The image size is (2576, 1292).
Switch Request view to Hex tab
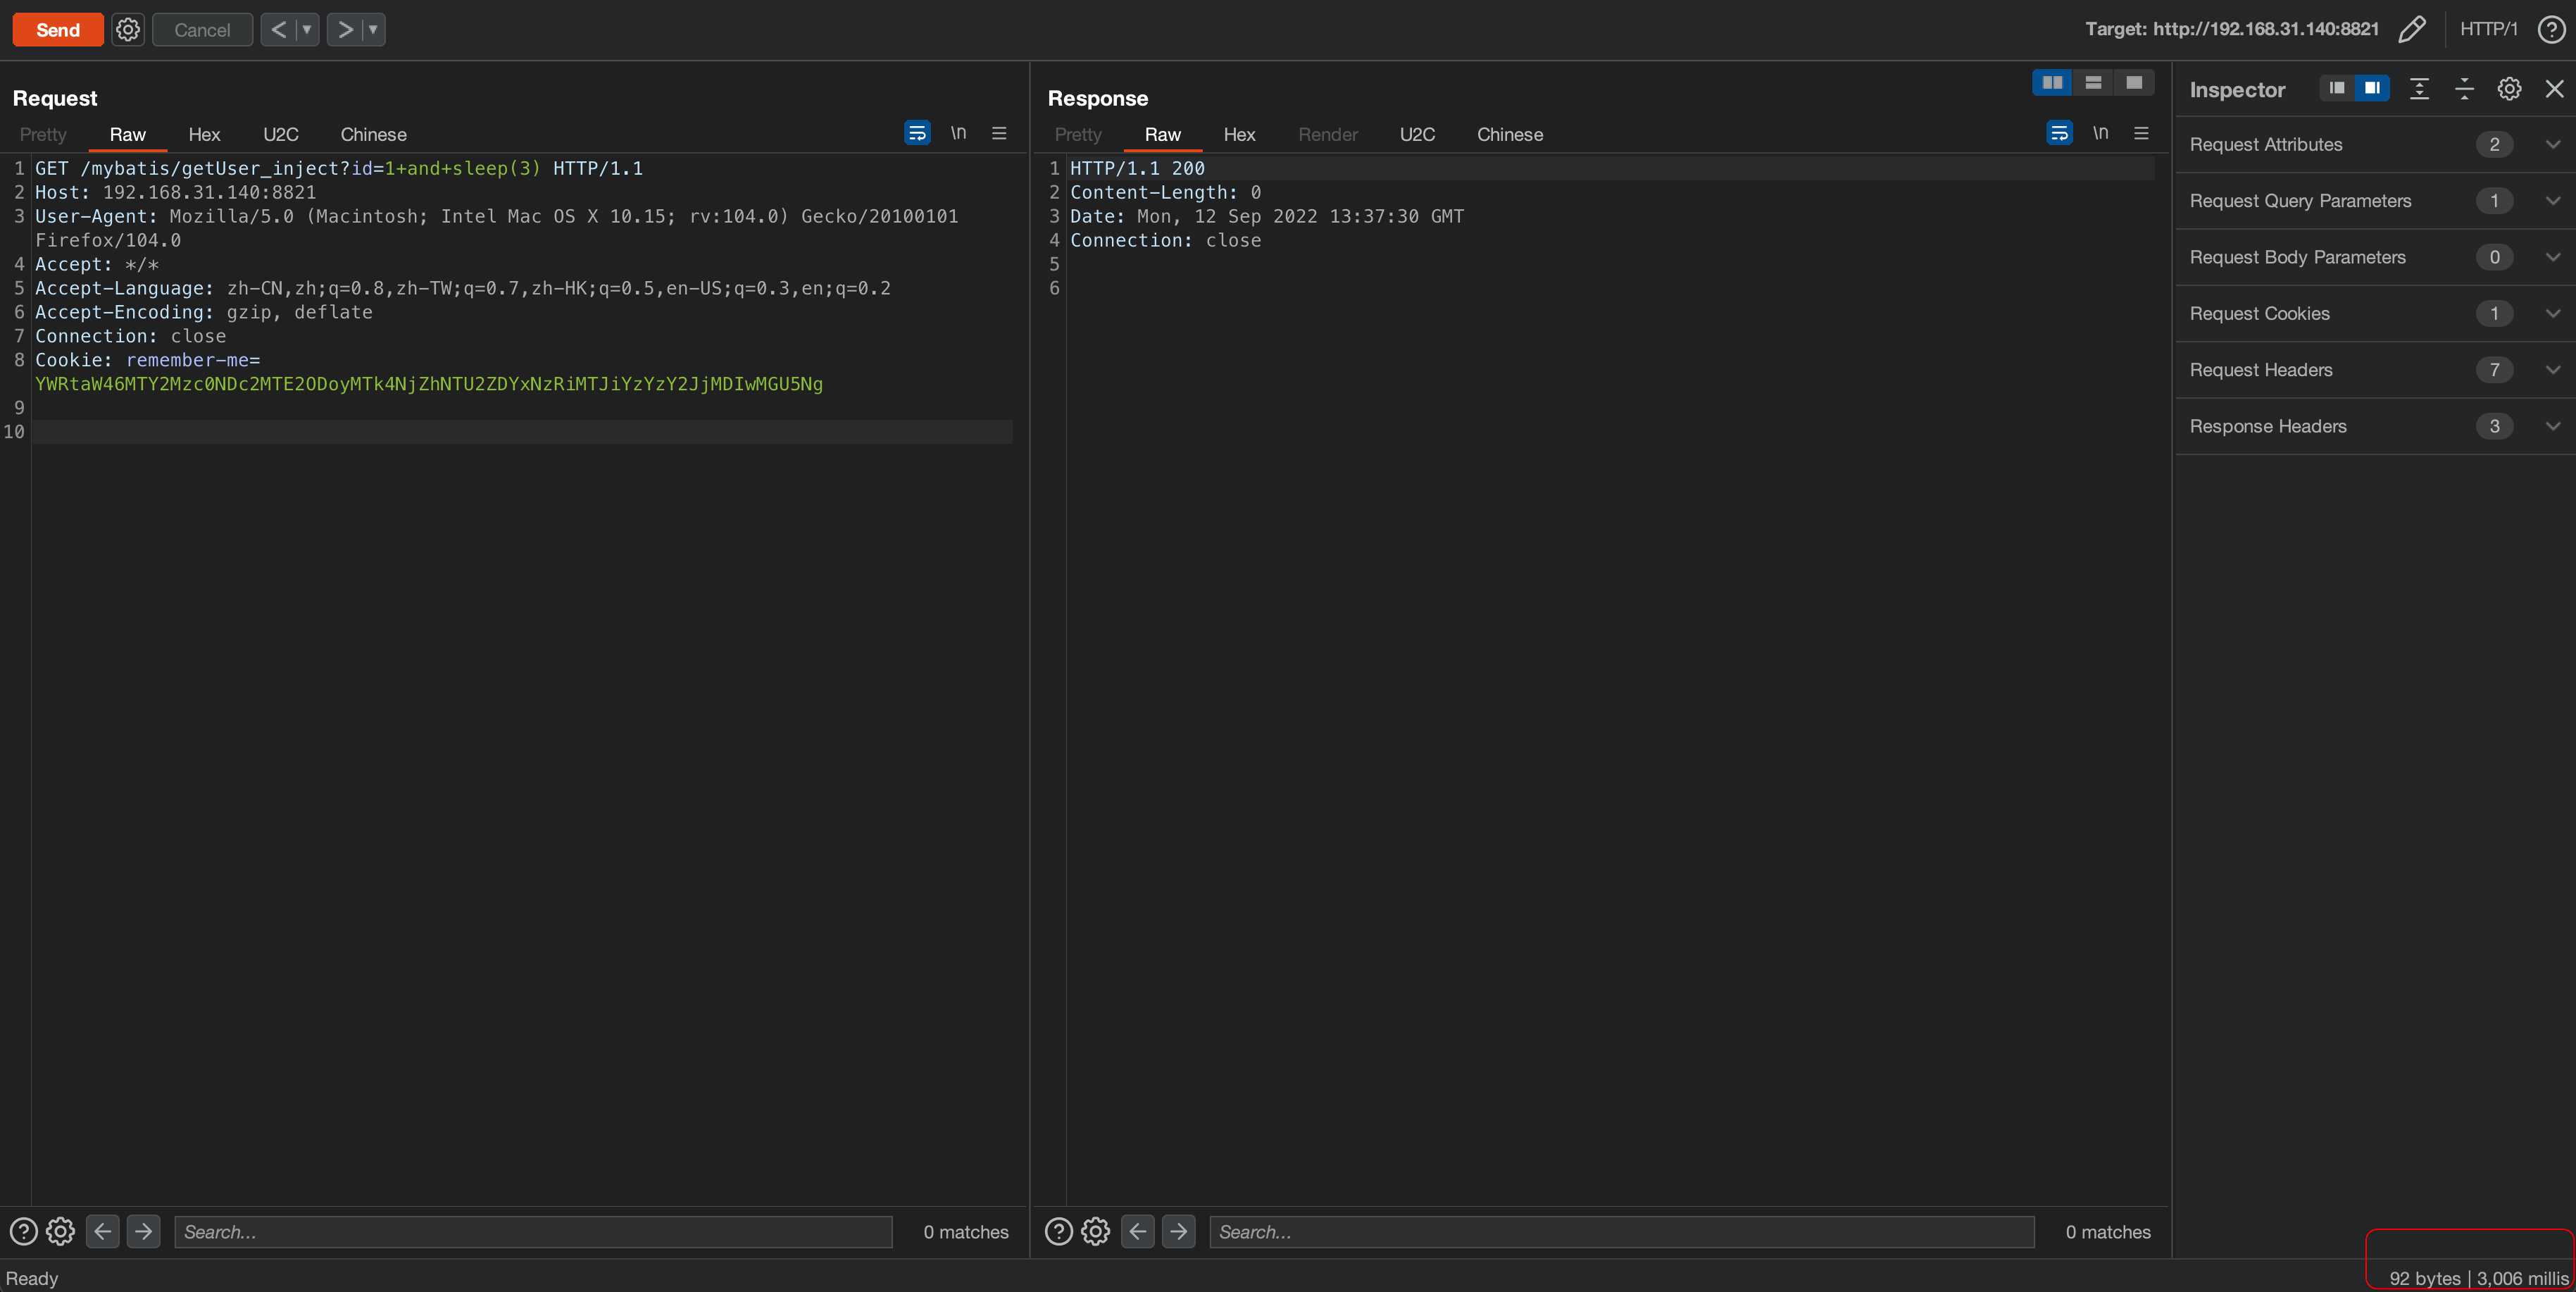pos(204,134)
